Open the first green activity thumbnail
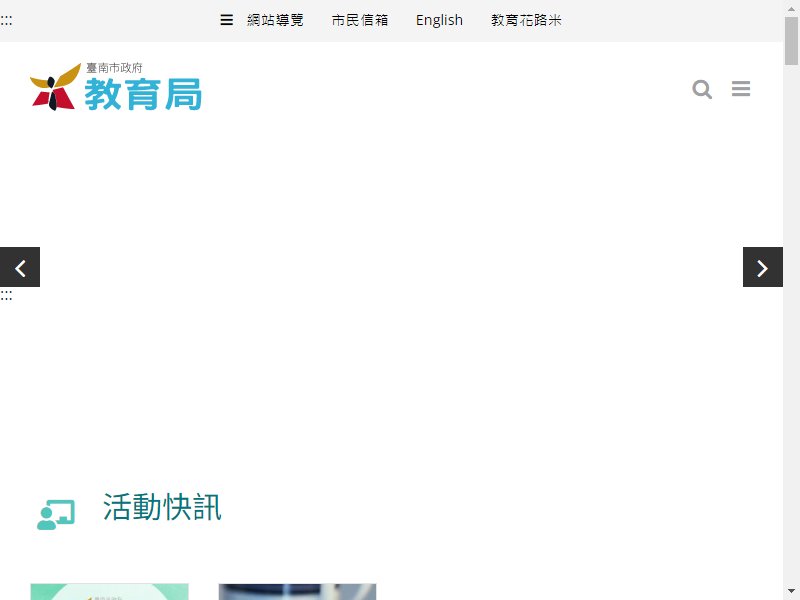This screenshot has width=800, height=600. (110, 592)
